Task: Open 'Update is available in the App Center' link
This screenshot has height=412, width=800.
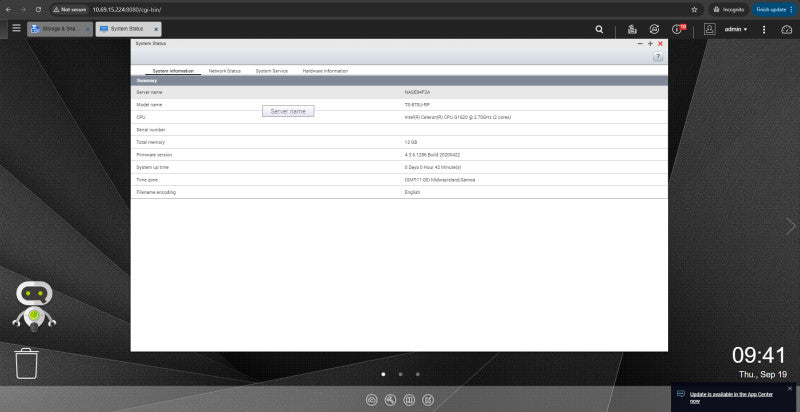Action: [731, 397]
